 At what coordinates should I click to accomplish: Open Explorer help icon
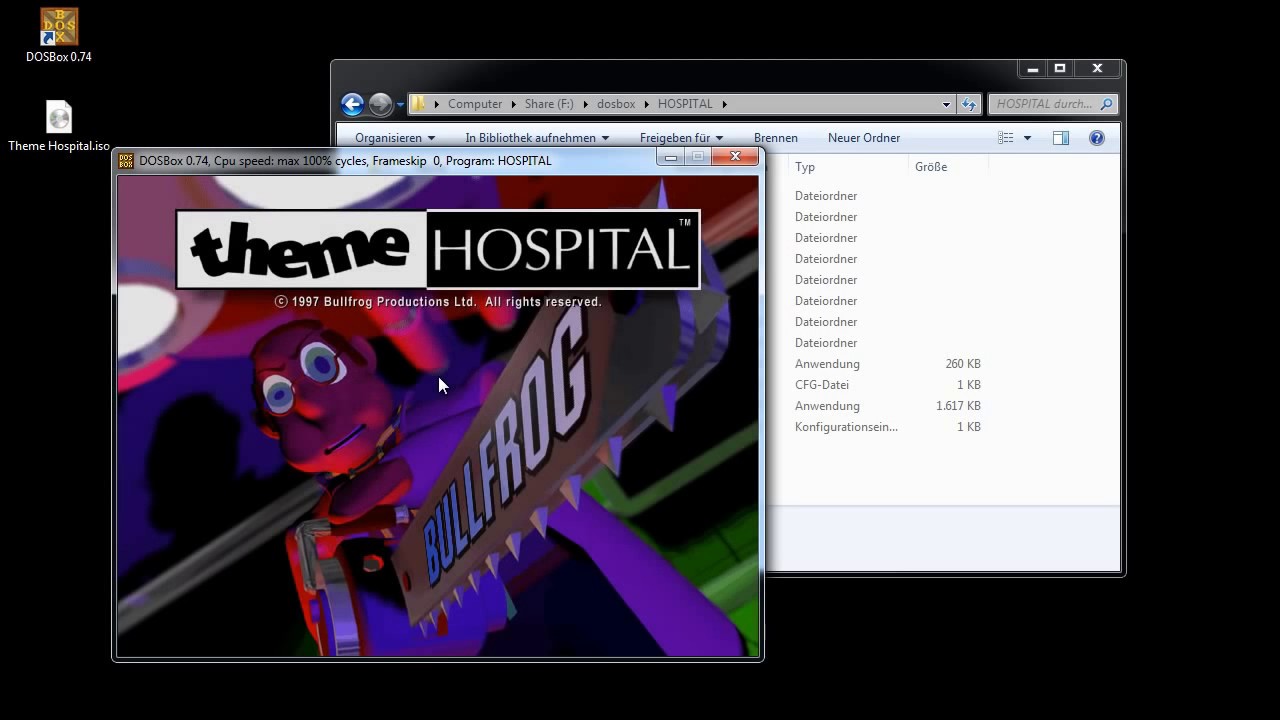[x=1097, y=138]
